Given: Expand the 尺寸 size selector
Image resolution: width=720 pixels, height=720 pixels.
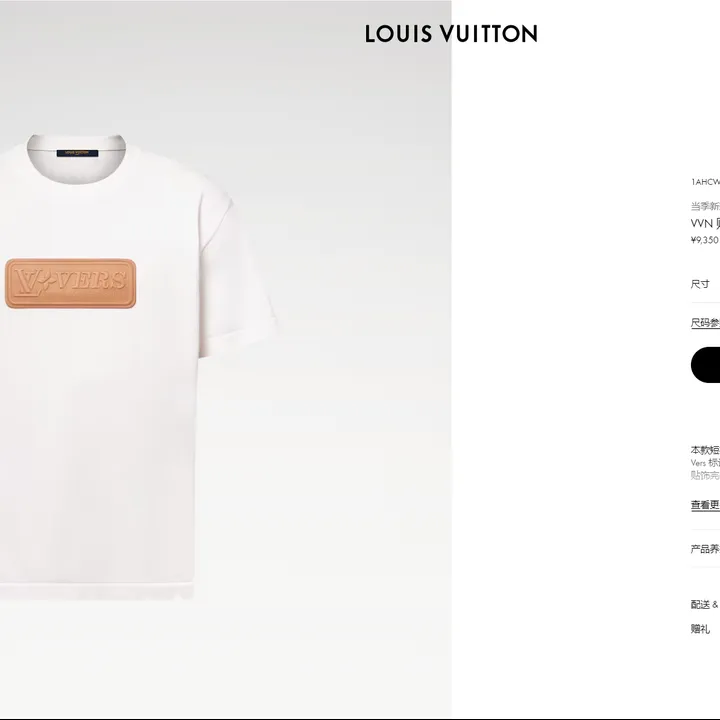Looking at the screenshot, I should pos(705,284).
